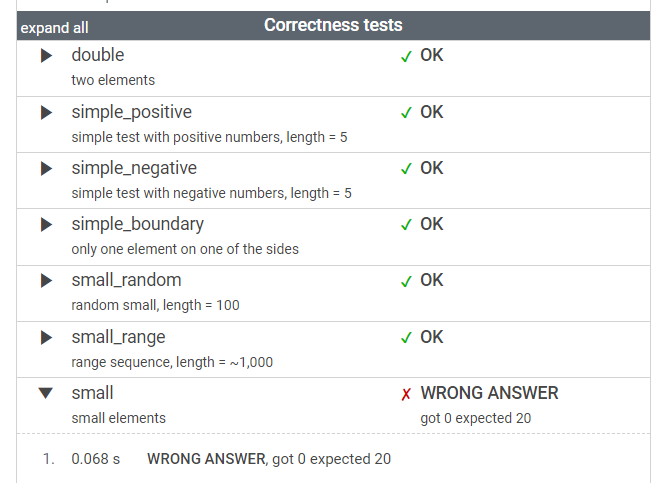Click WRONG ANSWER status on small test

pyautogui.click(x=489, y=393)
